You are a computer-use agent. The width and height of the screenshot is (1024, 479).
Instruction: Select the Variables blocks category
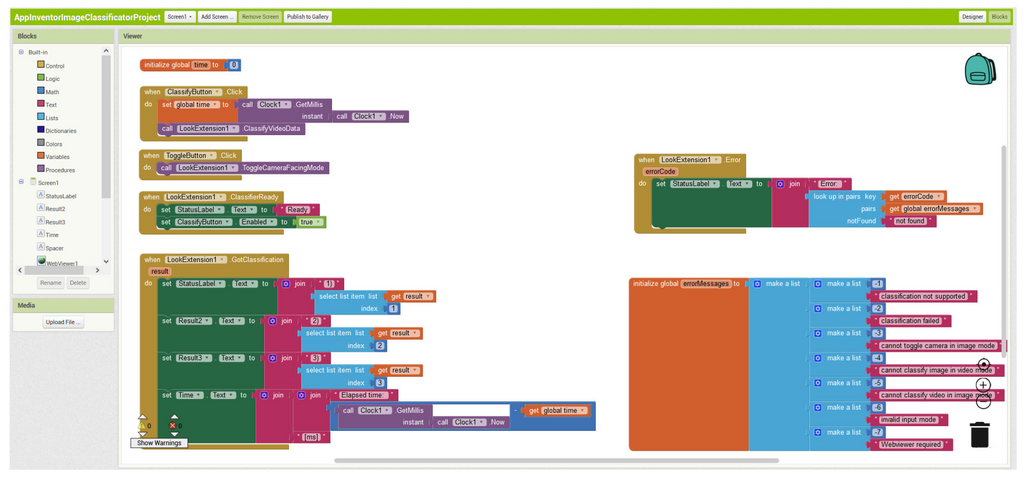tap(53, 156)
